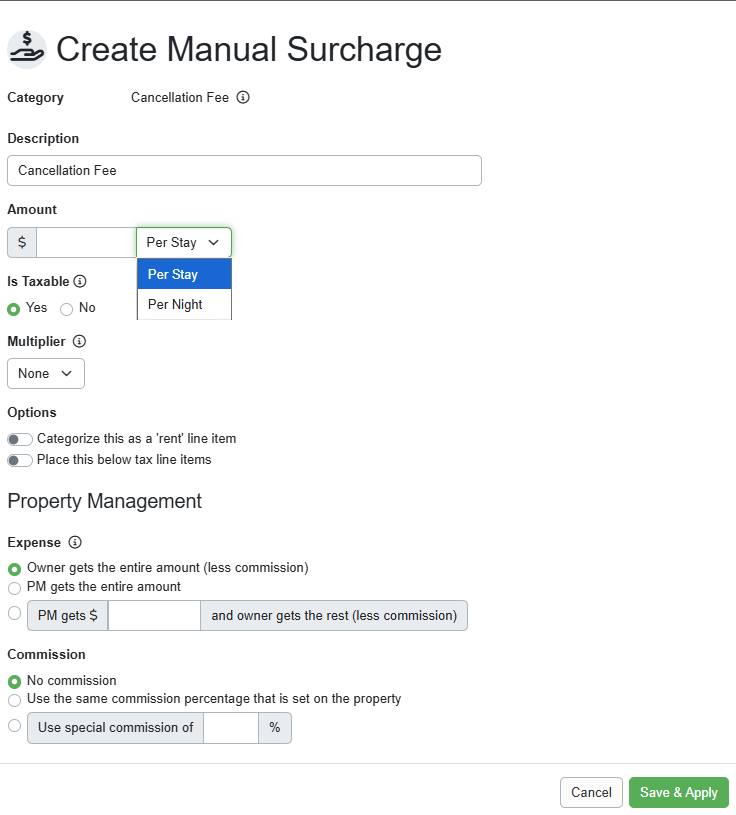Choose PM gets the entire amount option
Screen dimensions: 736x815
15,588
